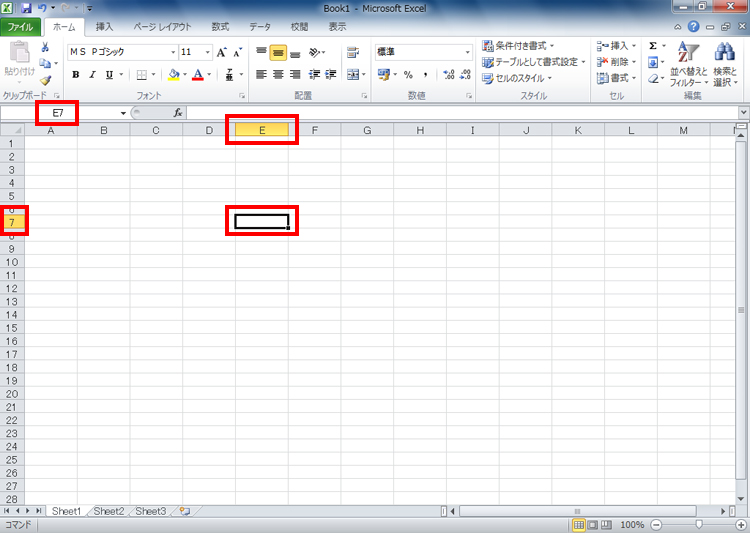This screenshot has width=750, height=533.
Task: Toggle bottom vertical alignment
Action: (295, 53)
